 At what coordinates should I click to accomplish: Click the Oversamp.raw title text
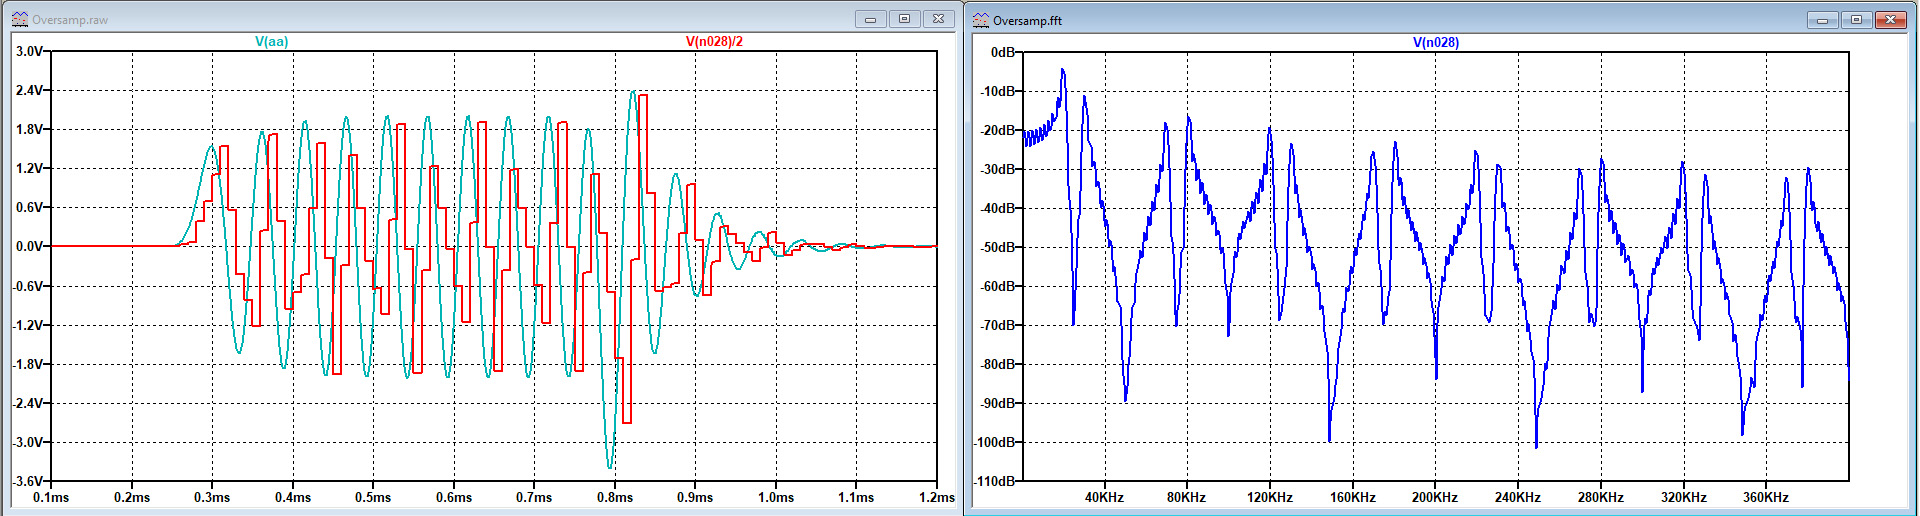tap(70, 20)
